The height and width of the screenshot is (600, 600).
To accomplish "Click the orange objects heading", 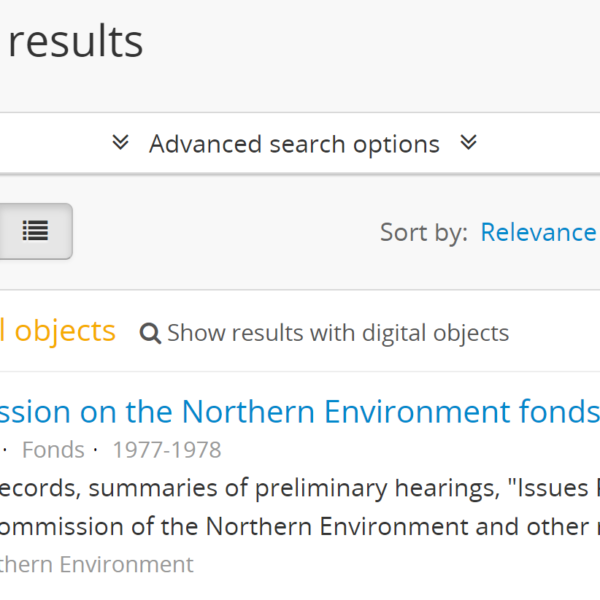I will click(x=58, y=331).
